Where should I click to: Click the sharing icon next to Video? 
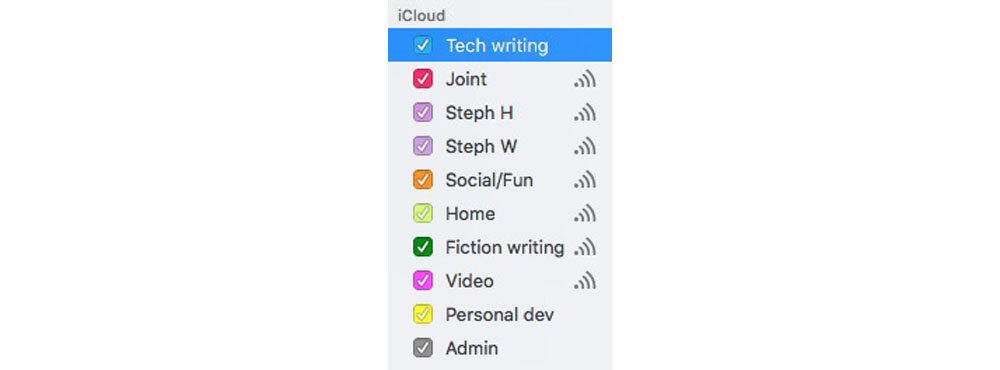coord(585,281)
